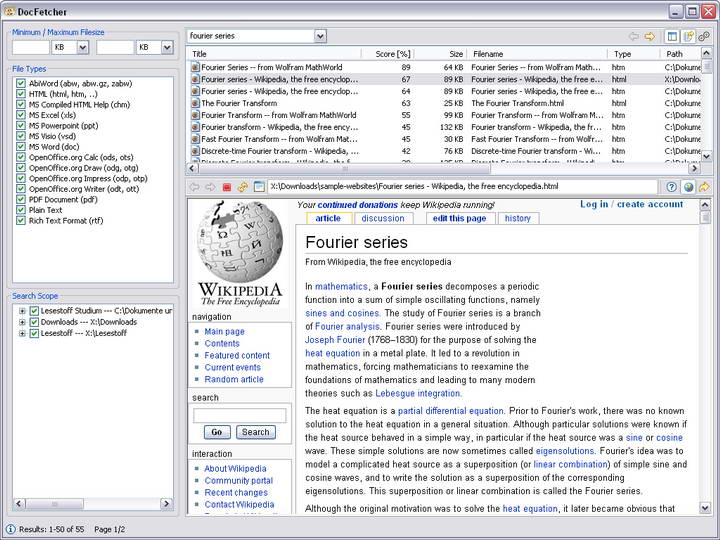The width and height of the screenshot is (720, 540).
Task: Open the fourier series search history dropdown
Action: click(x=320, y=36)
